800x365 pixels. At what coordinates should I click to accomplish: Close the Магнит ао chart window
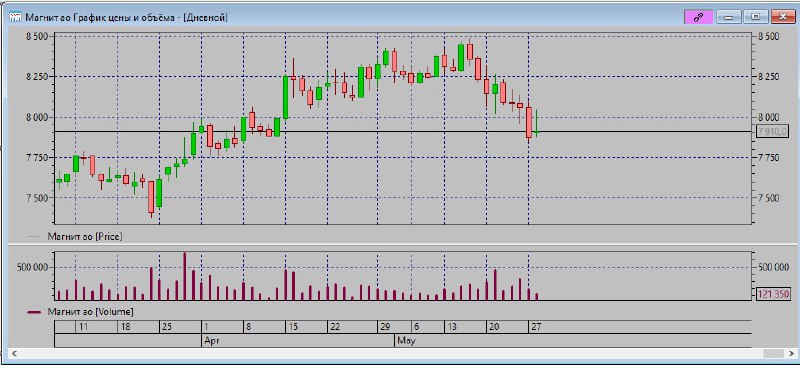pyautogui.click(x=783, y=17)
